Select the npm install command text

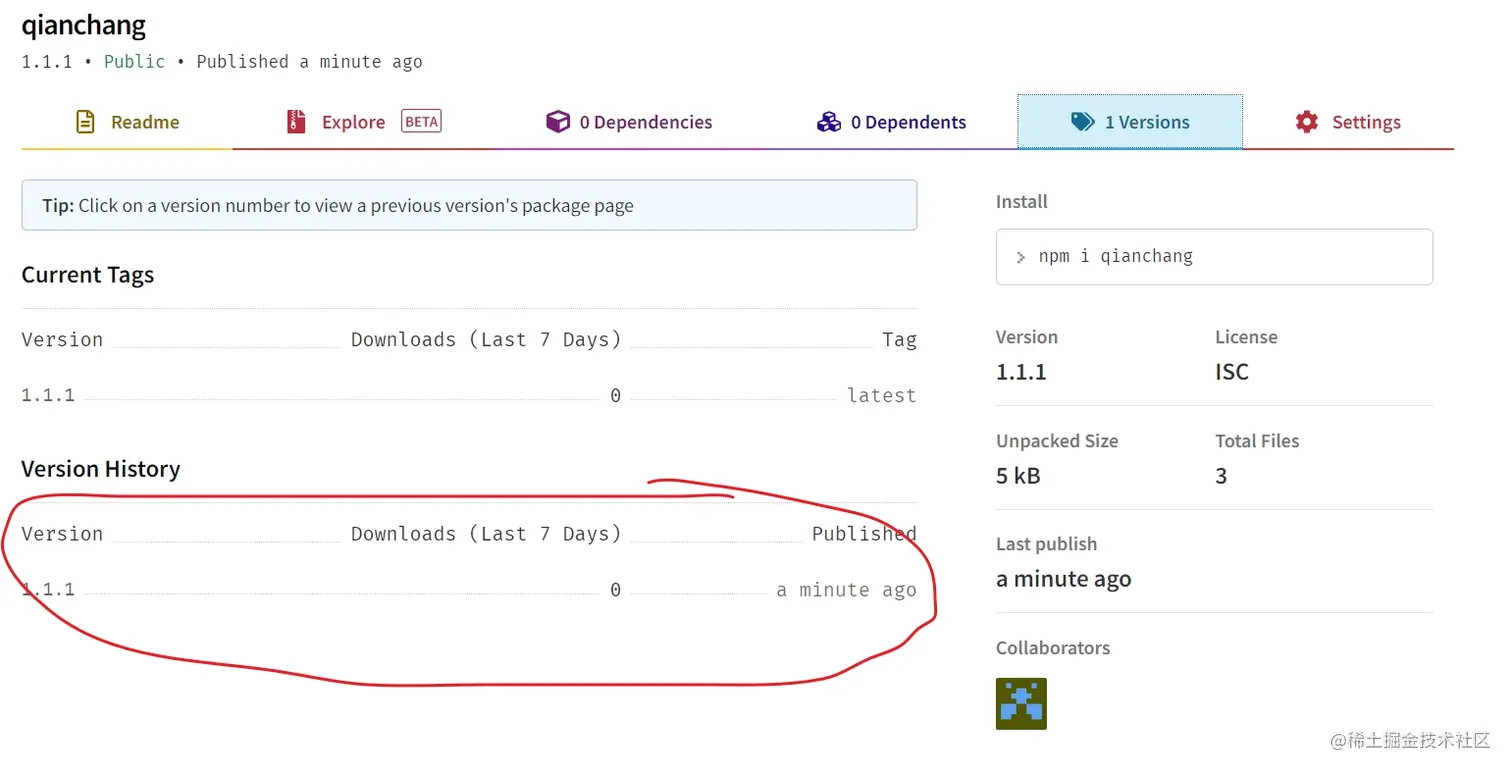[x=1117, y=256]
